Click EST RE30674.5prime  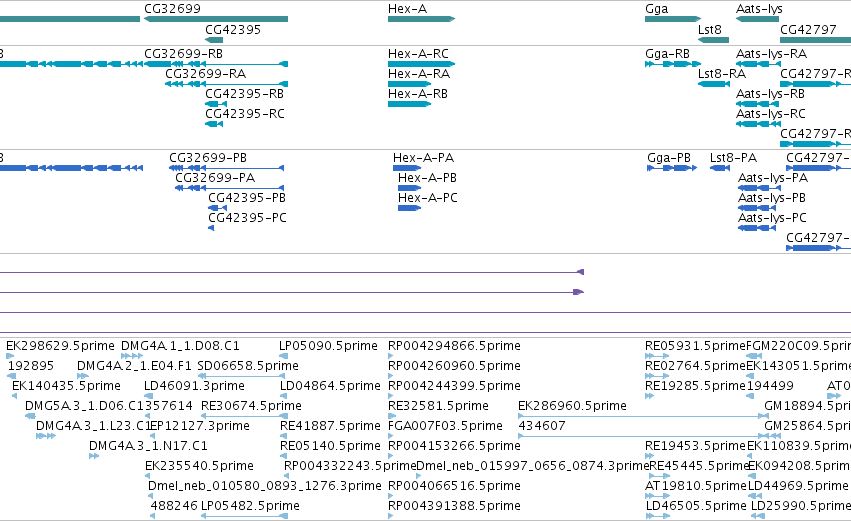coord(251,406)
